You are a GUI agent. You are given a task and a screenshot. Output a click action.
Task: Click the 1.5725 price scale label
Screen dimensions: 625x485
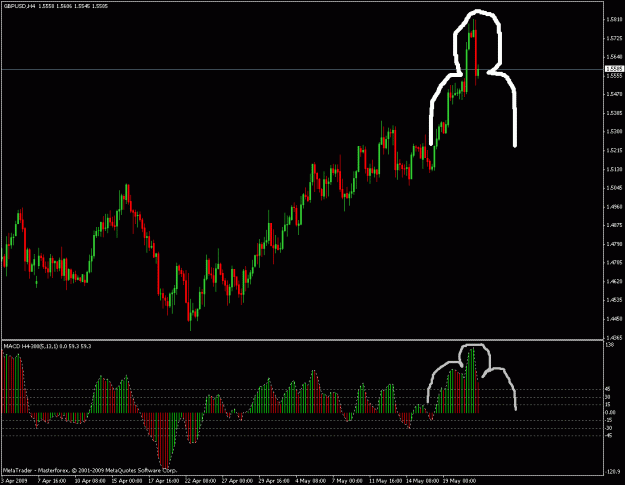(614, 38)
